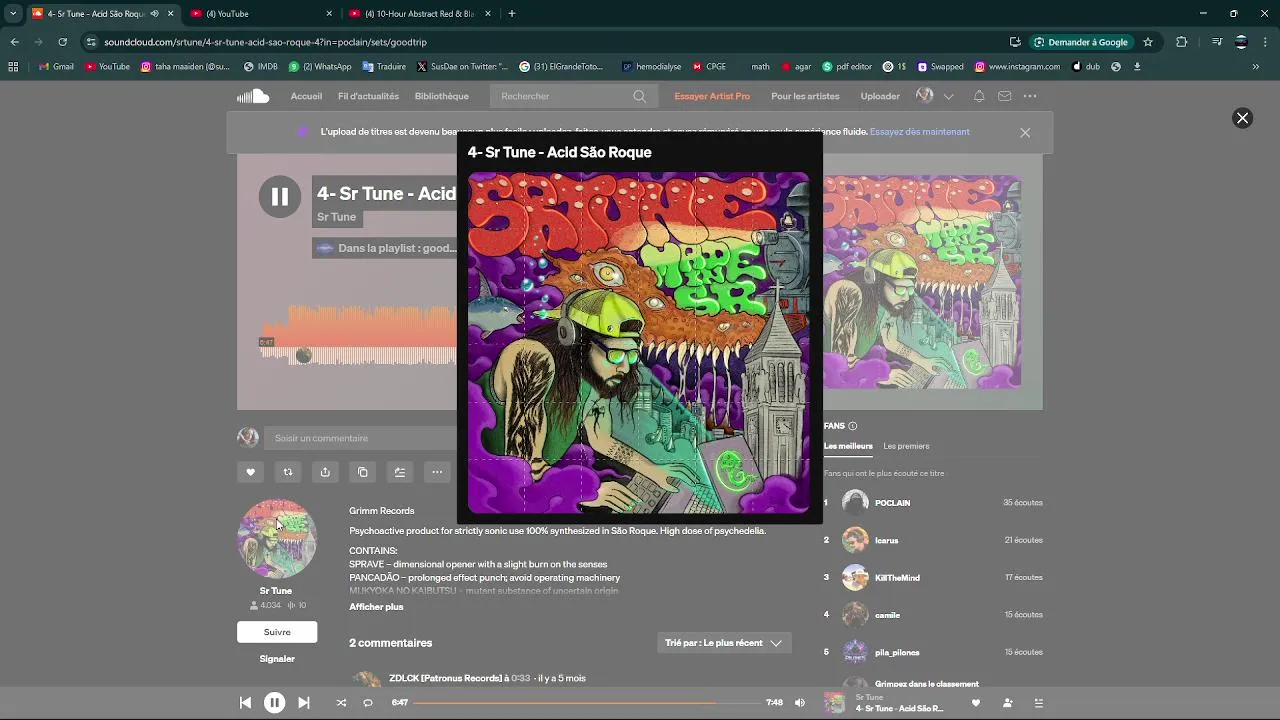Open header more options dots

point(1030,96)
